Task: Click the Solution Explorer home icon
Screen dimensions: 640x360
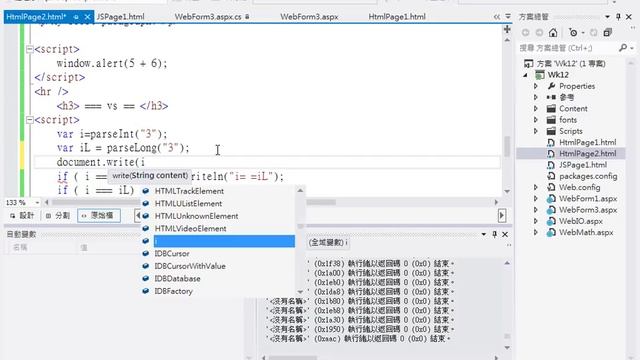Action: point(553,32)
